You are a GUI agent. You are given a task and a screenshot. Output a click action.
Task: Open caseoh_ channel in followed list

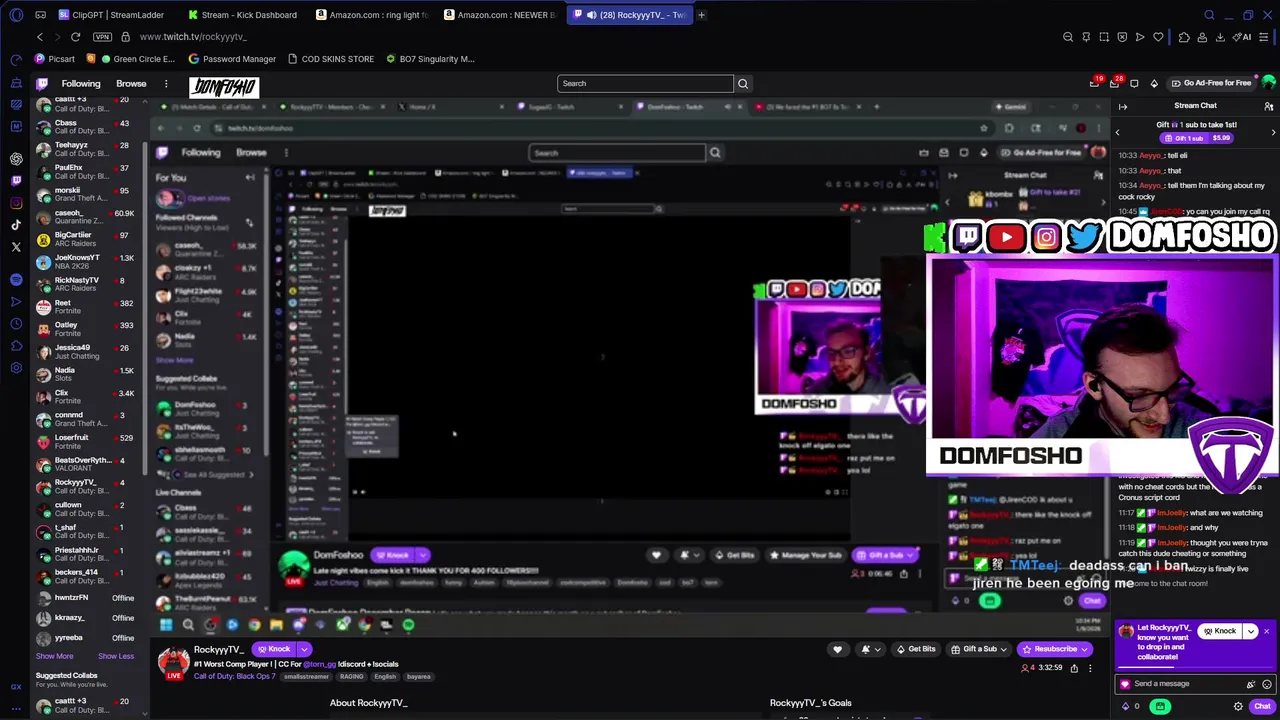coord(85,217)
